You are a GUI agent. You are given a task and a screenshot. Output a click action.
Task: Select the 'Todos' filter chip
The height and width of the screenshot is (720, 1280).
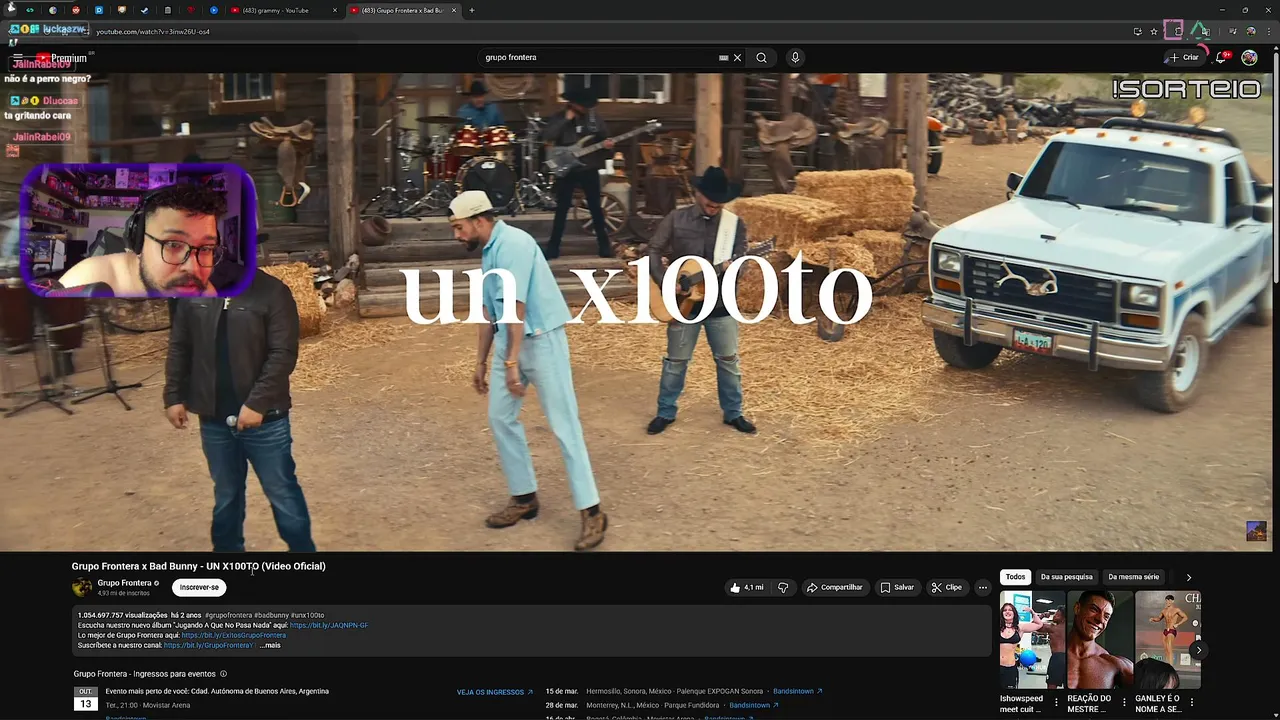point(1016,577)
